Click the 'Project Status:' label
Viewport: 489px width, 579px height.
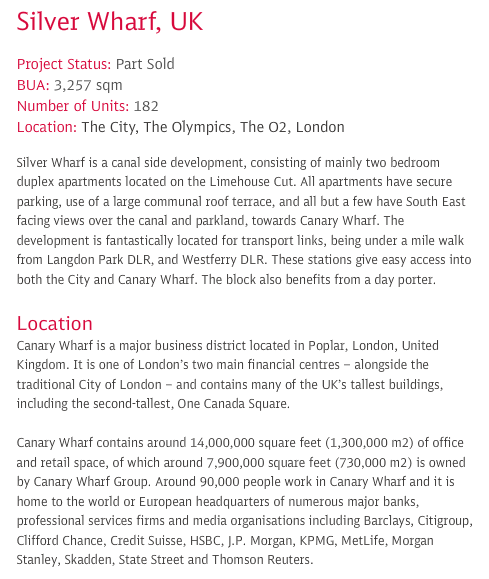64,64
